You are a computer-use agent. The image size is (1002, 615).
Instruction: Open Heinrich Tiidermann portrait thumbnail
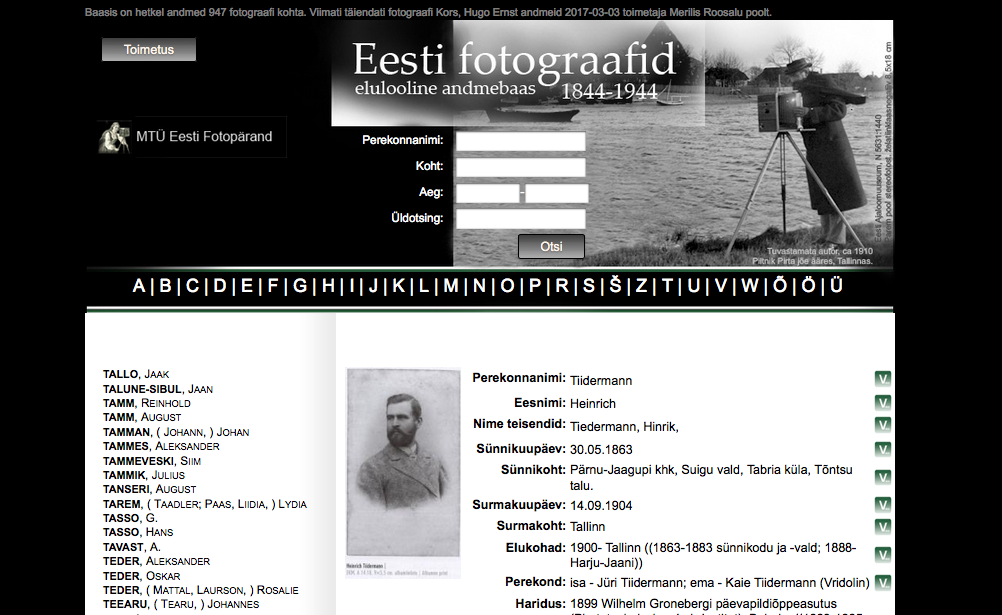tap(403, 472)
